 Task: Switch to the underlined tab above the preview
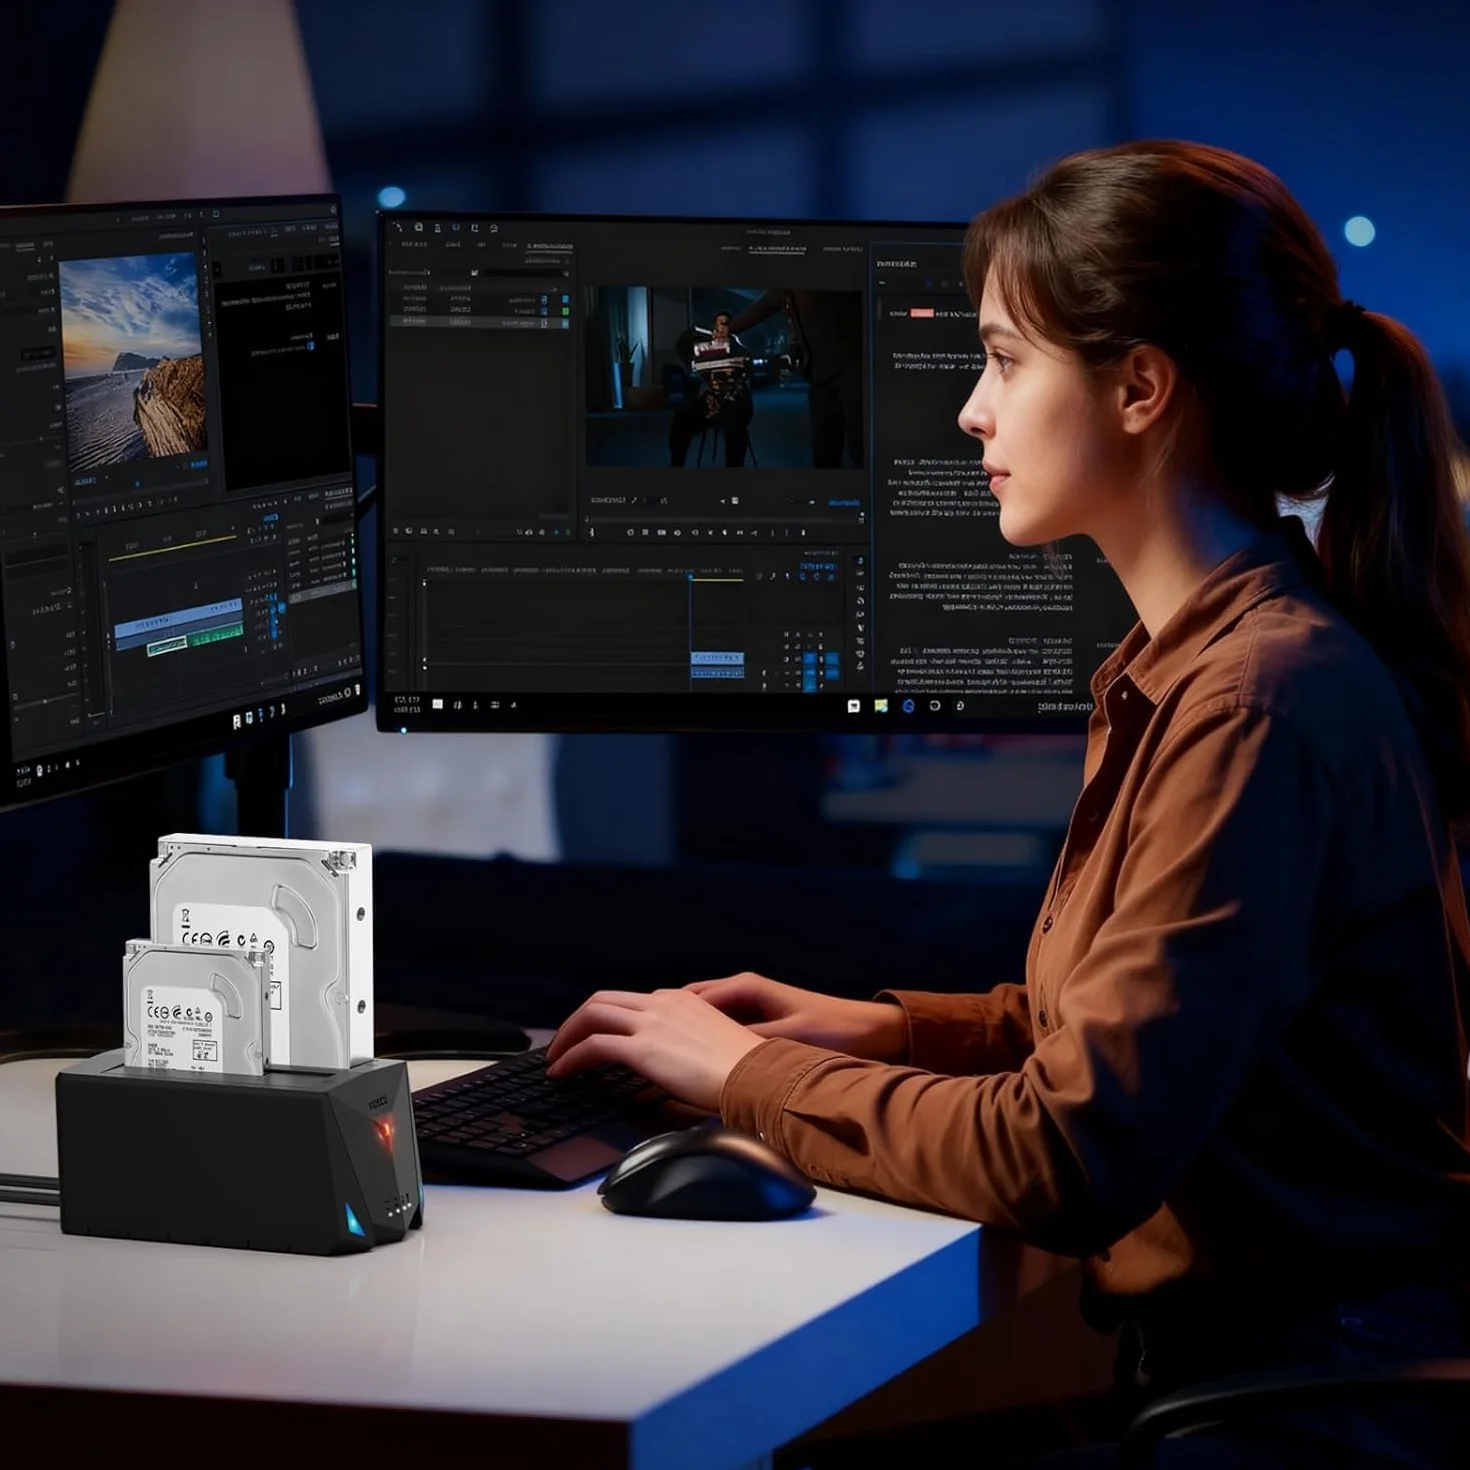[x=777, y=248]
